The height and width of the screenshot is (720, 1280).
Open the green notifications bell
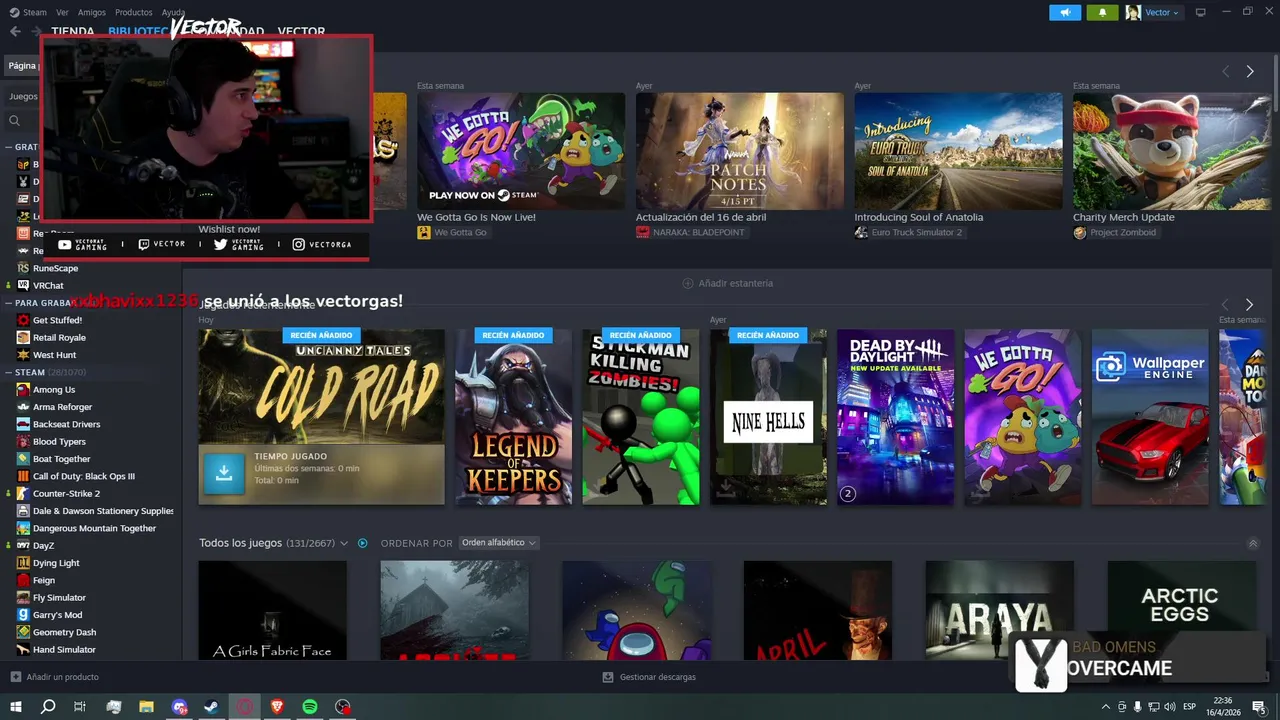coord(1103,12)
